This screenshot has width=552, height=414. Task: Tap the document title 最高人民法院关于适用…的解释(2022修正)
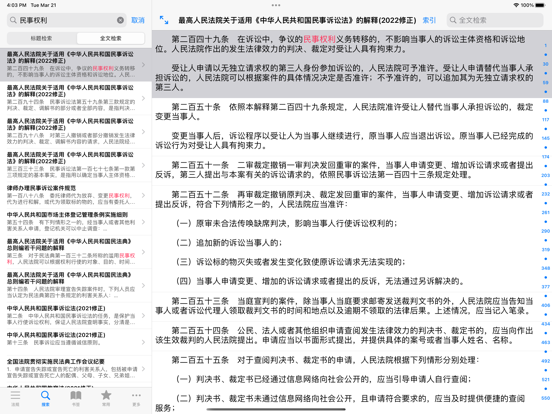tap(297, 20)
